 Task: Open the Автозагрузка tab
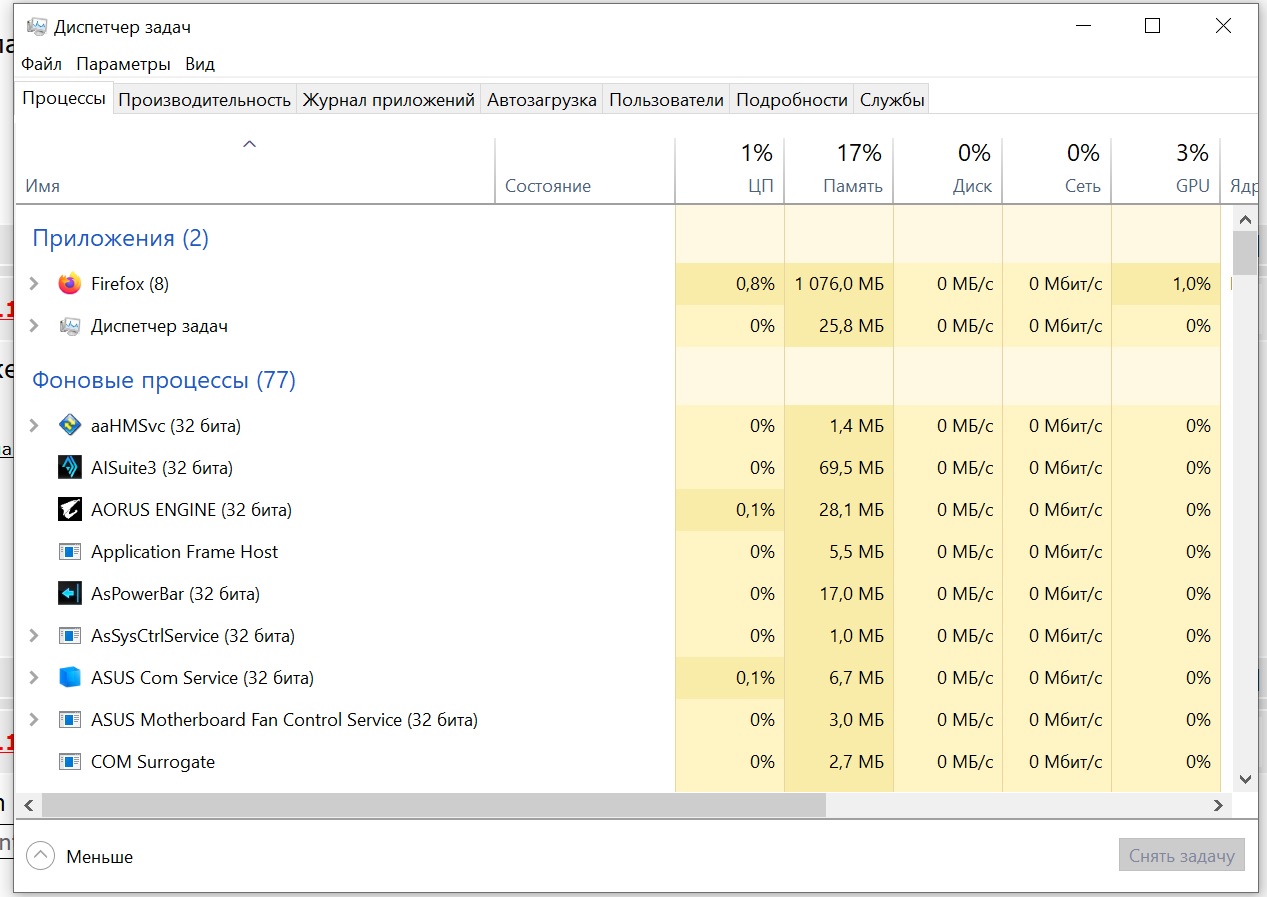point(542,100)
